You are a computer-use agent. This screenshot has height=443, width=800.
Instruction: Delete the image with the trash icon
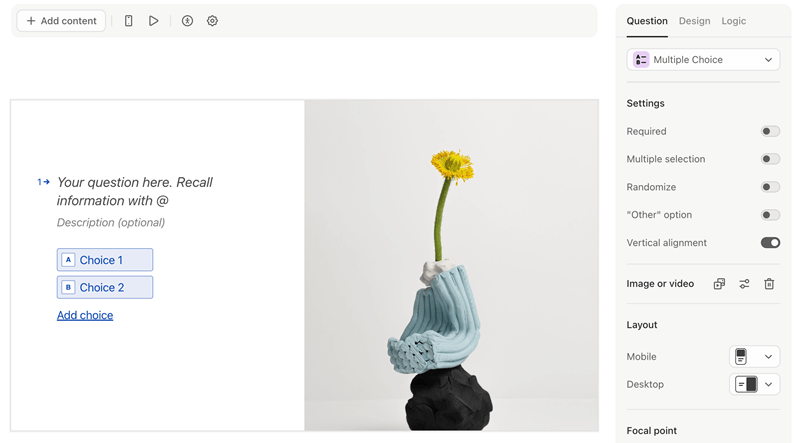point(769,284)
